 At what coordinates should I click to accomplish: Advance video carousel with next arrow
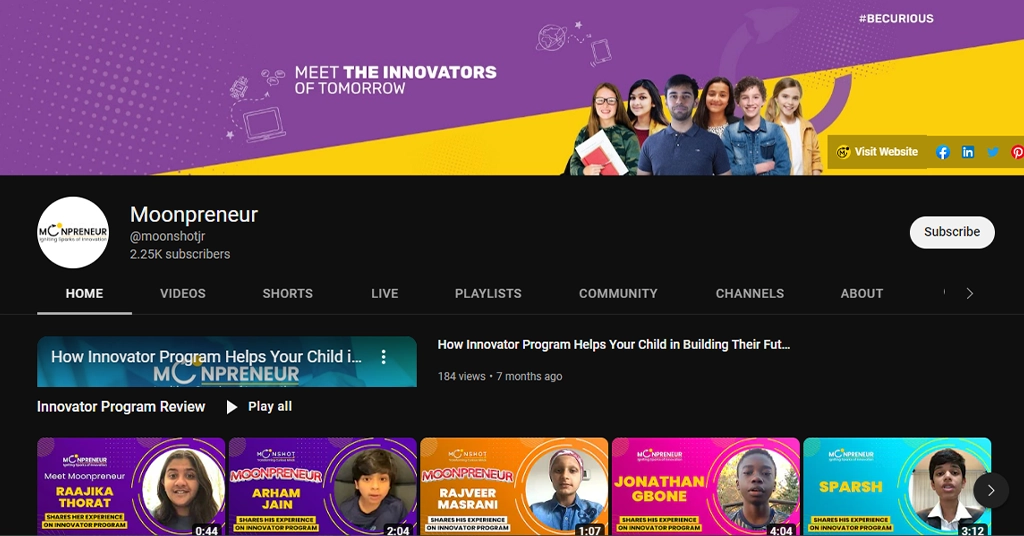[x=991, y=490]
